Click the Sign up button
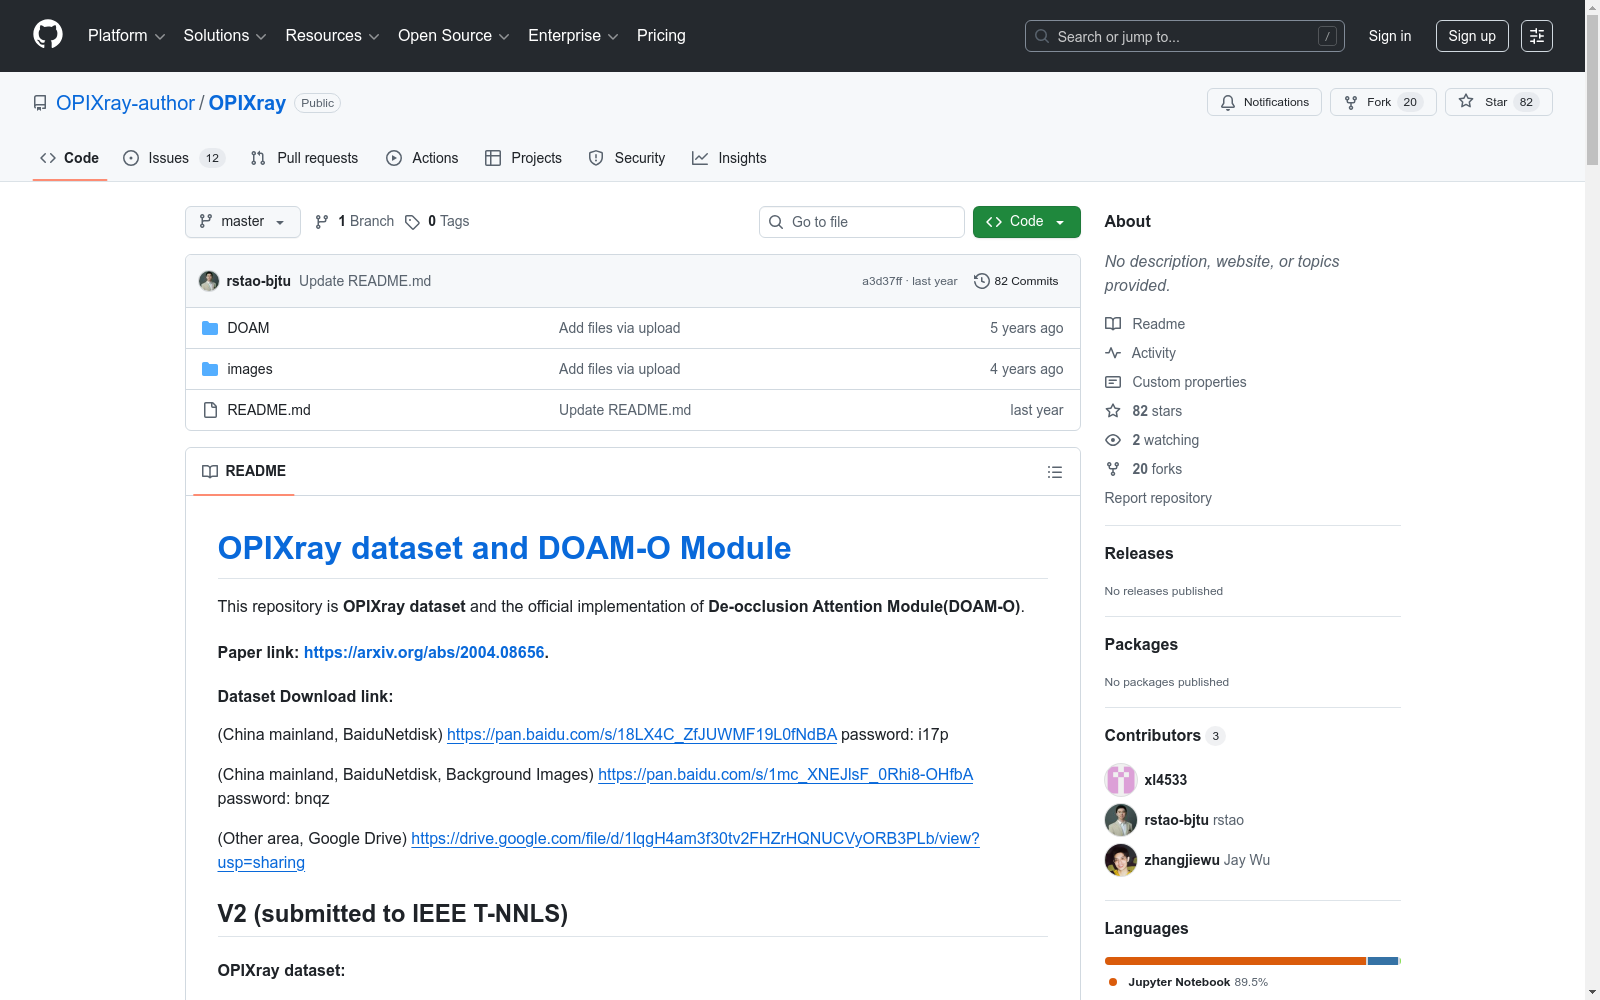The width and height of the screenshot is (1600, 1000). pos(1472,36)
